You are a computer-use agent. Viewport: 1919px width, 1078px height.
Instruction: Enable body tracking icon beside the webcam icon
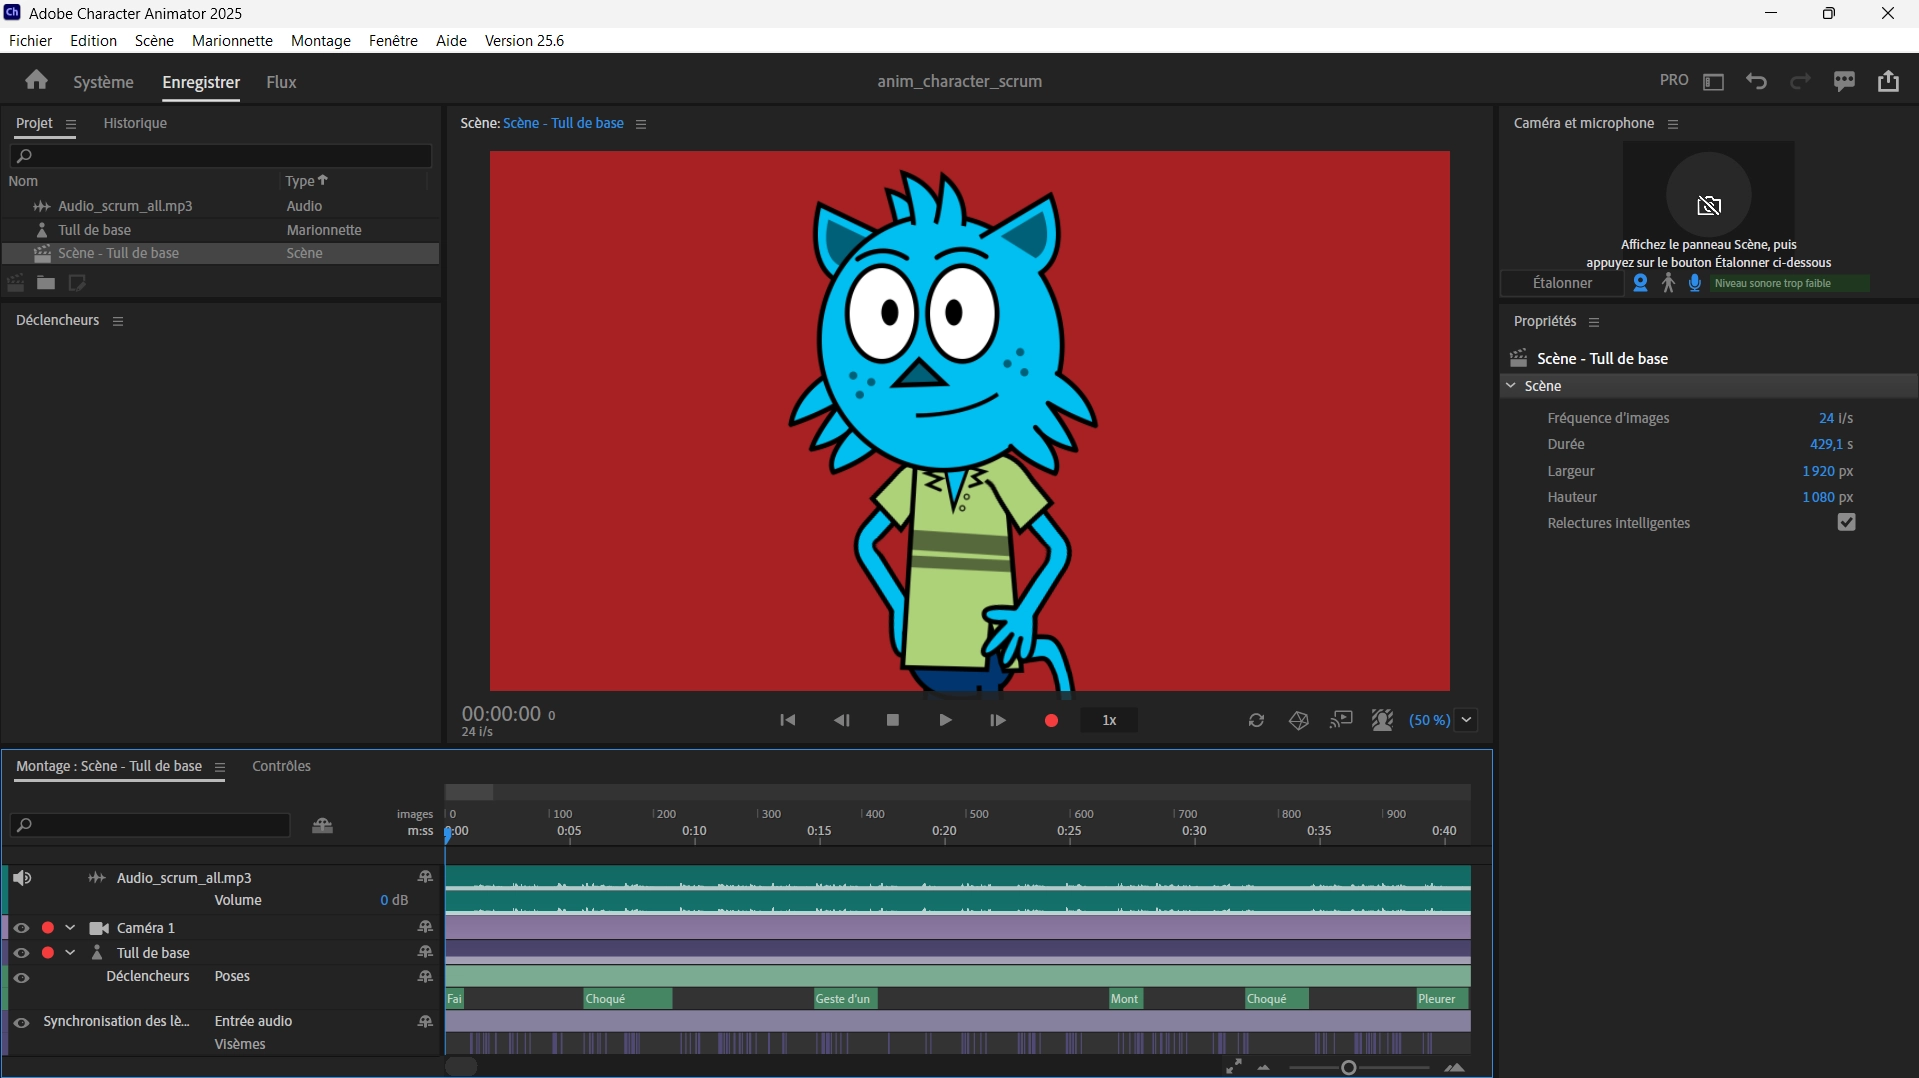pos(1667,283)
